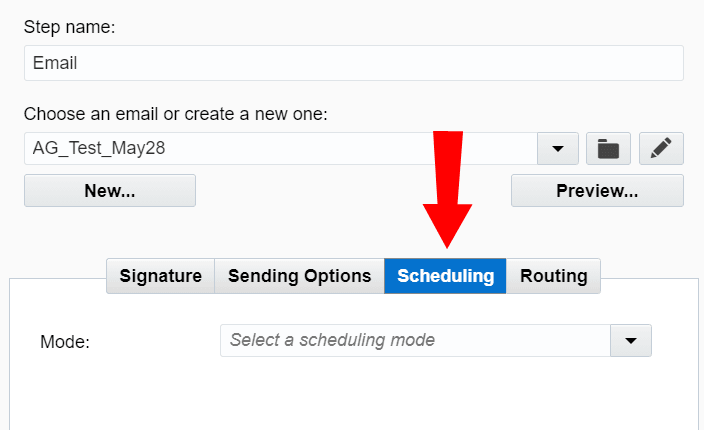The width and height of the screenshot is (704, 430).
Task: Focus the Step name text field
Action: (354, 63)
